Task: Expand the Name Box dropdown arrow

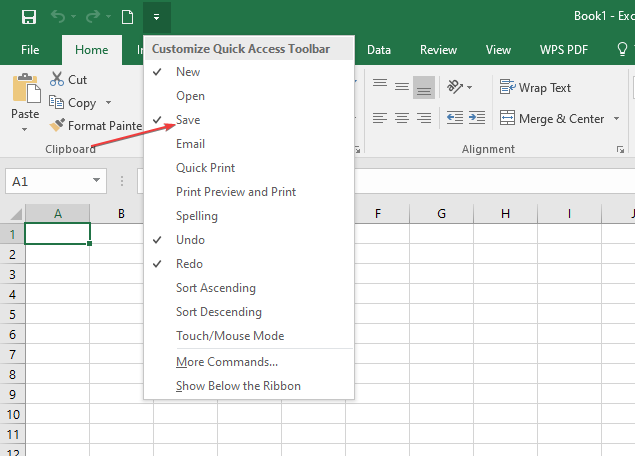Action: 97,181
